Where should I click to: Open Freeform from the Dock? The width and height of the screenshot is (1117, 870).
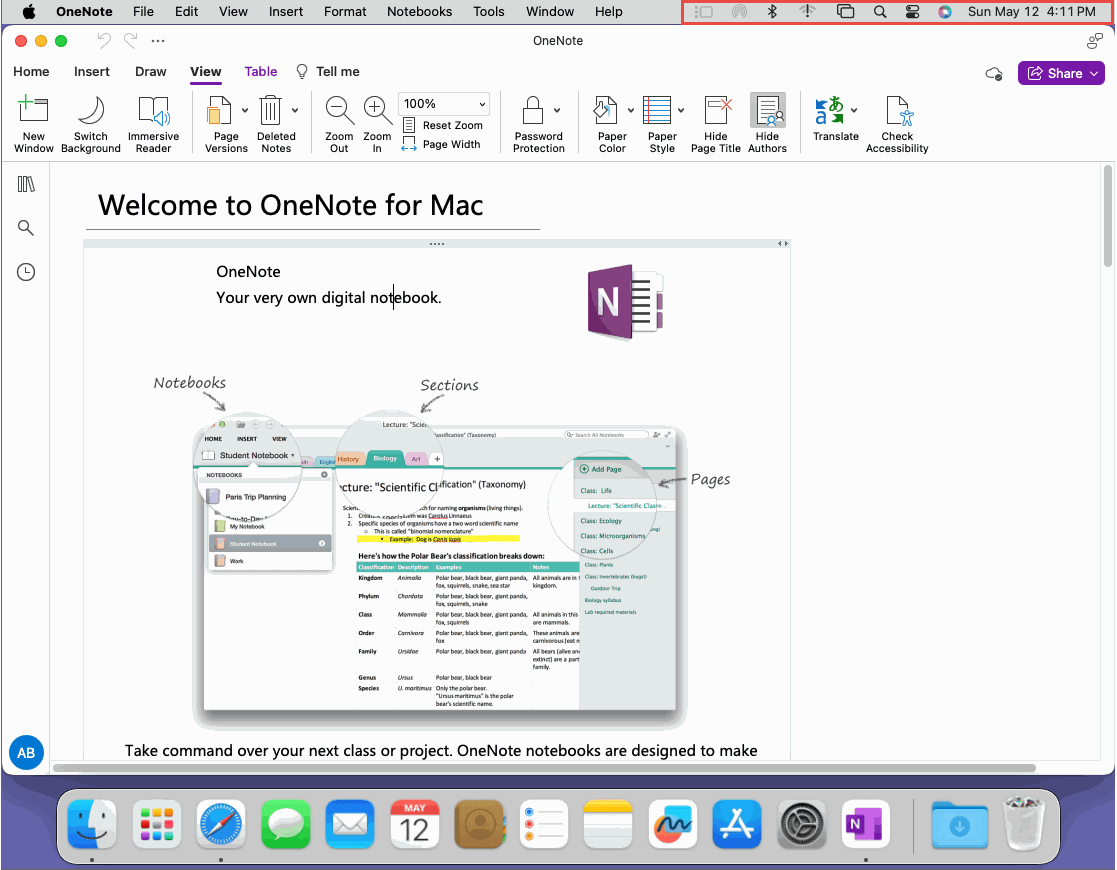(672, 824)
